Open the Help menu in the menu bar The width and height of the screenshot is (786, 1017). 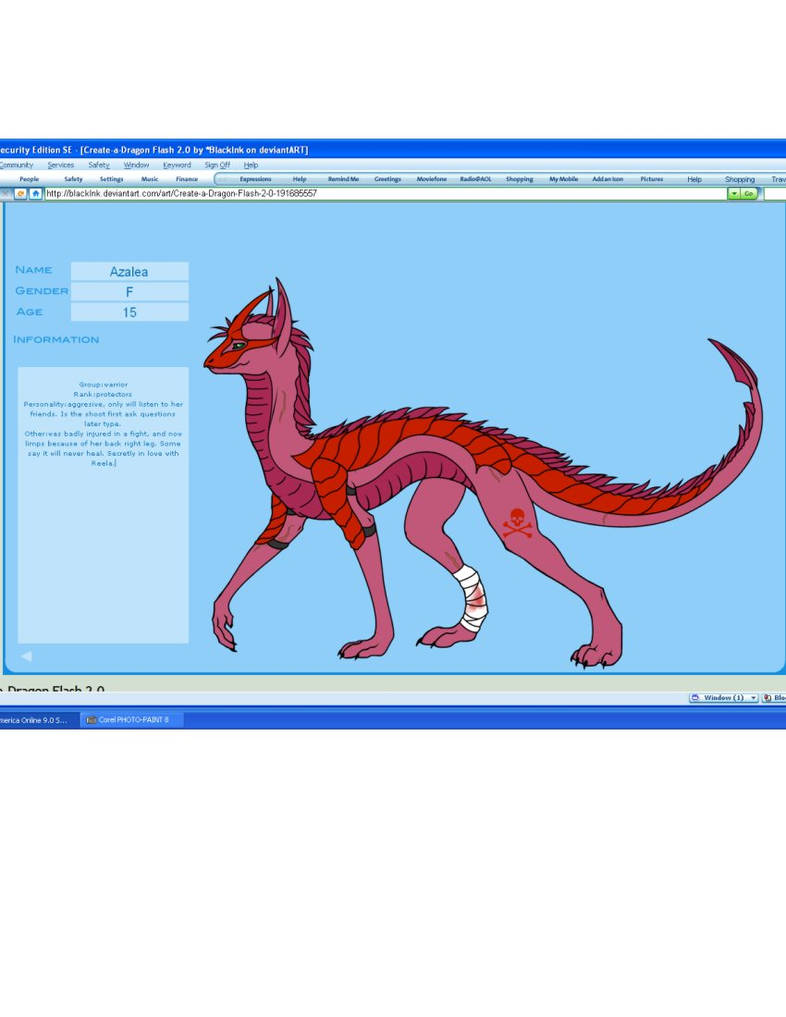[251, 165]
